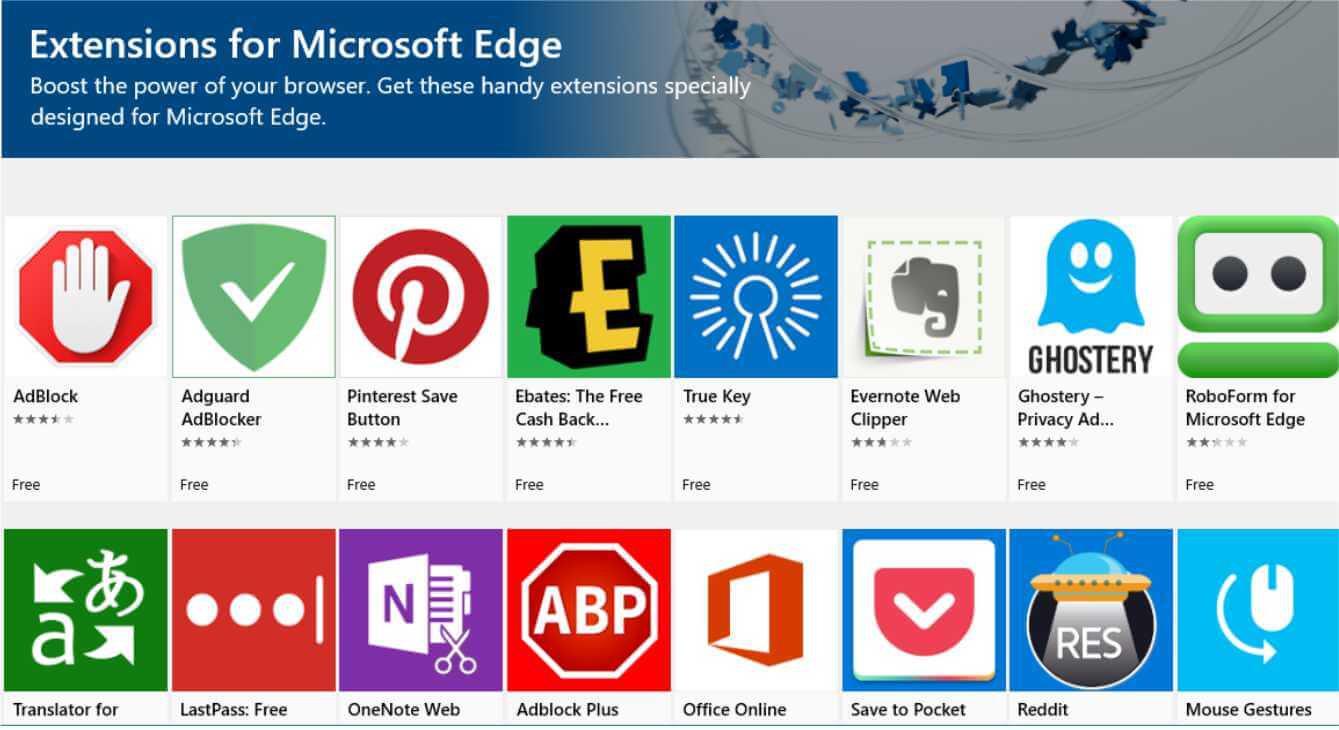The image size is (1339, 730).
Task: Click the OneNote Web label
Action: [404, 710]
